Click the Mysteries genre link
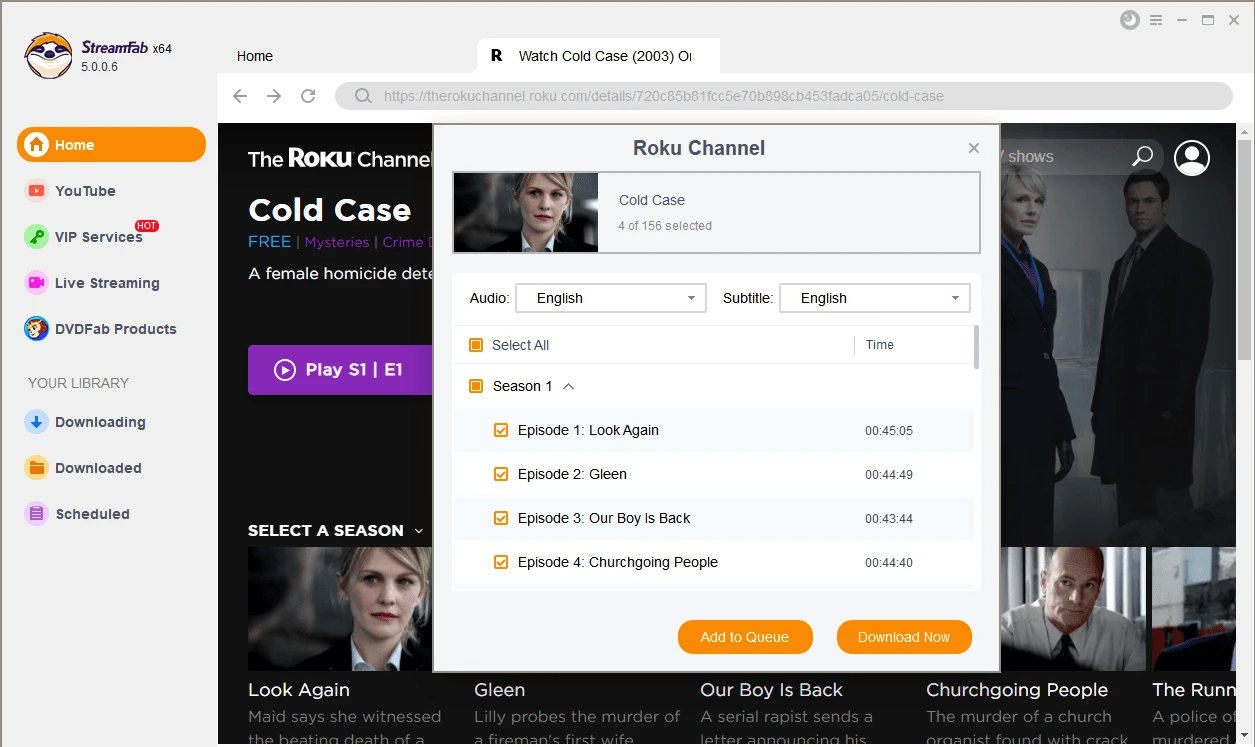The width and height of the screenshot is (1255, 747). click(x=337, y=242)
